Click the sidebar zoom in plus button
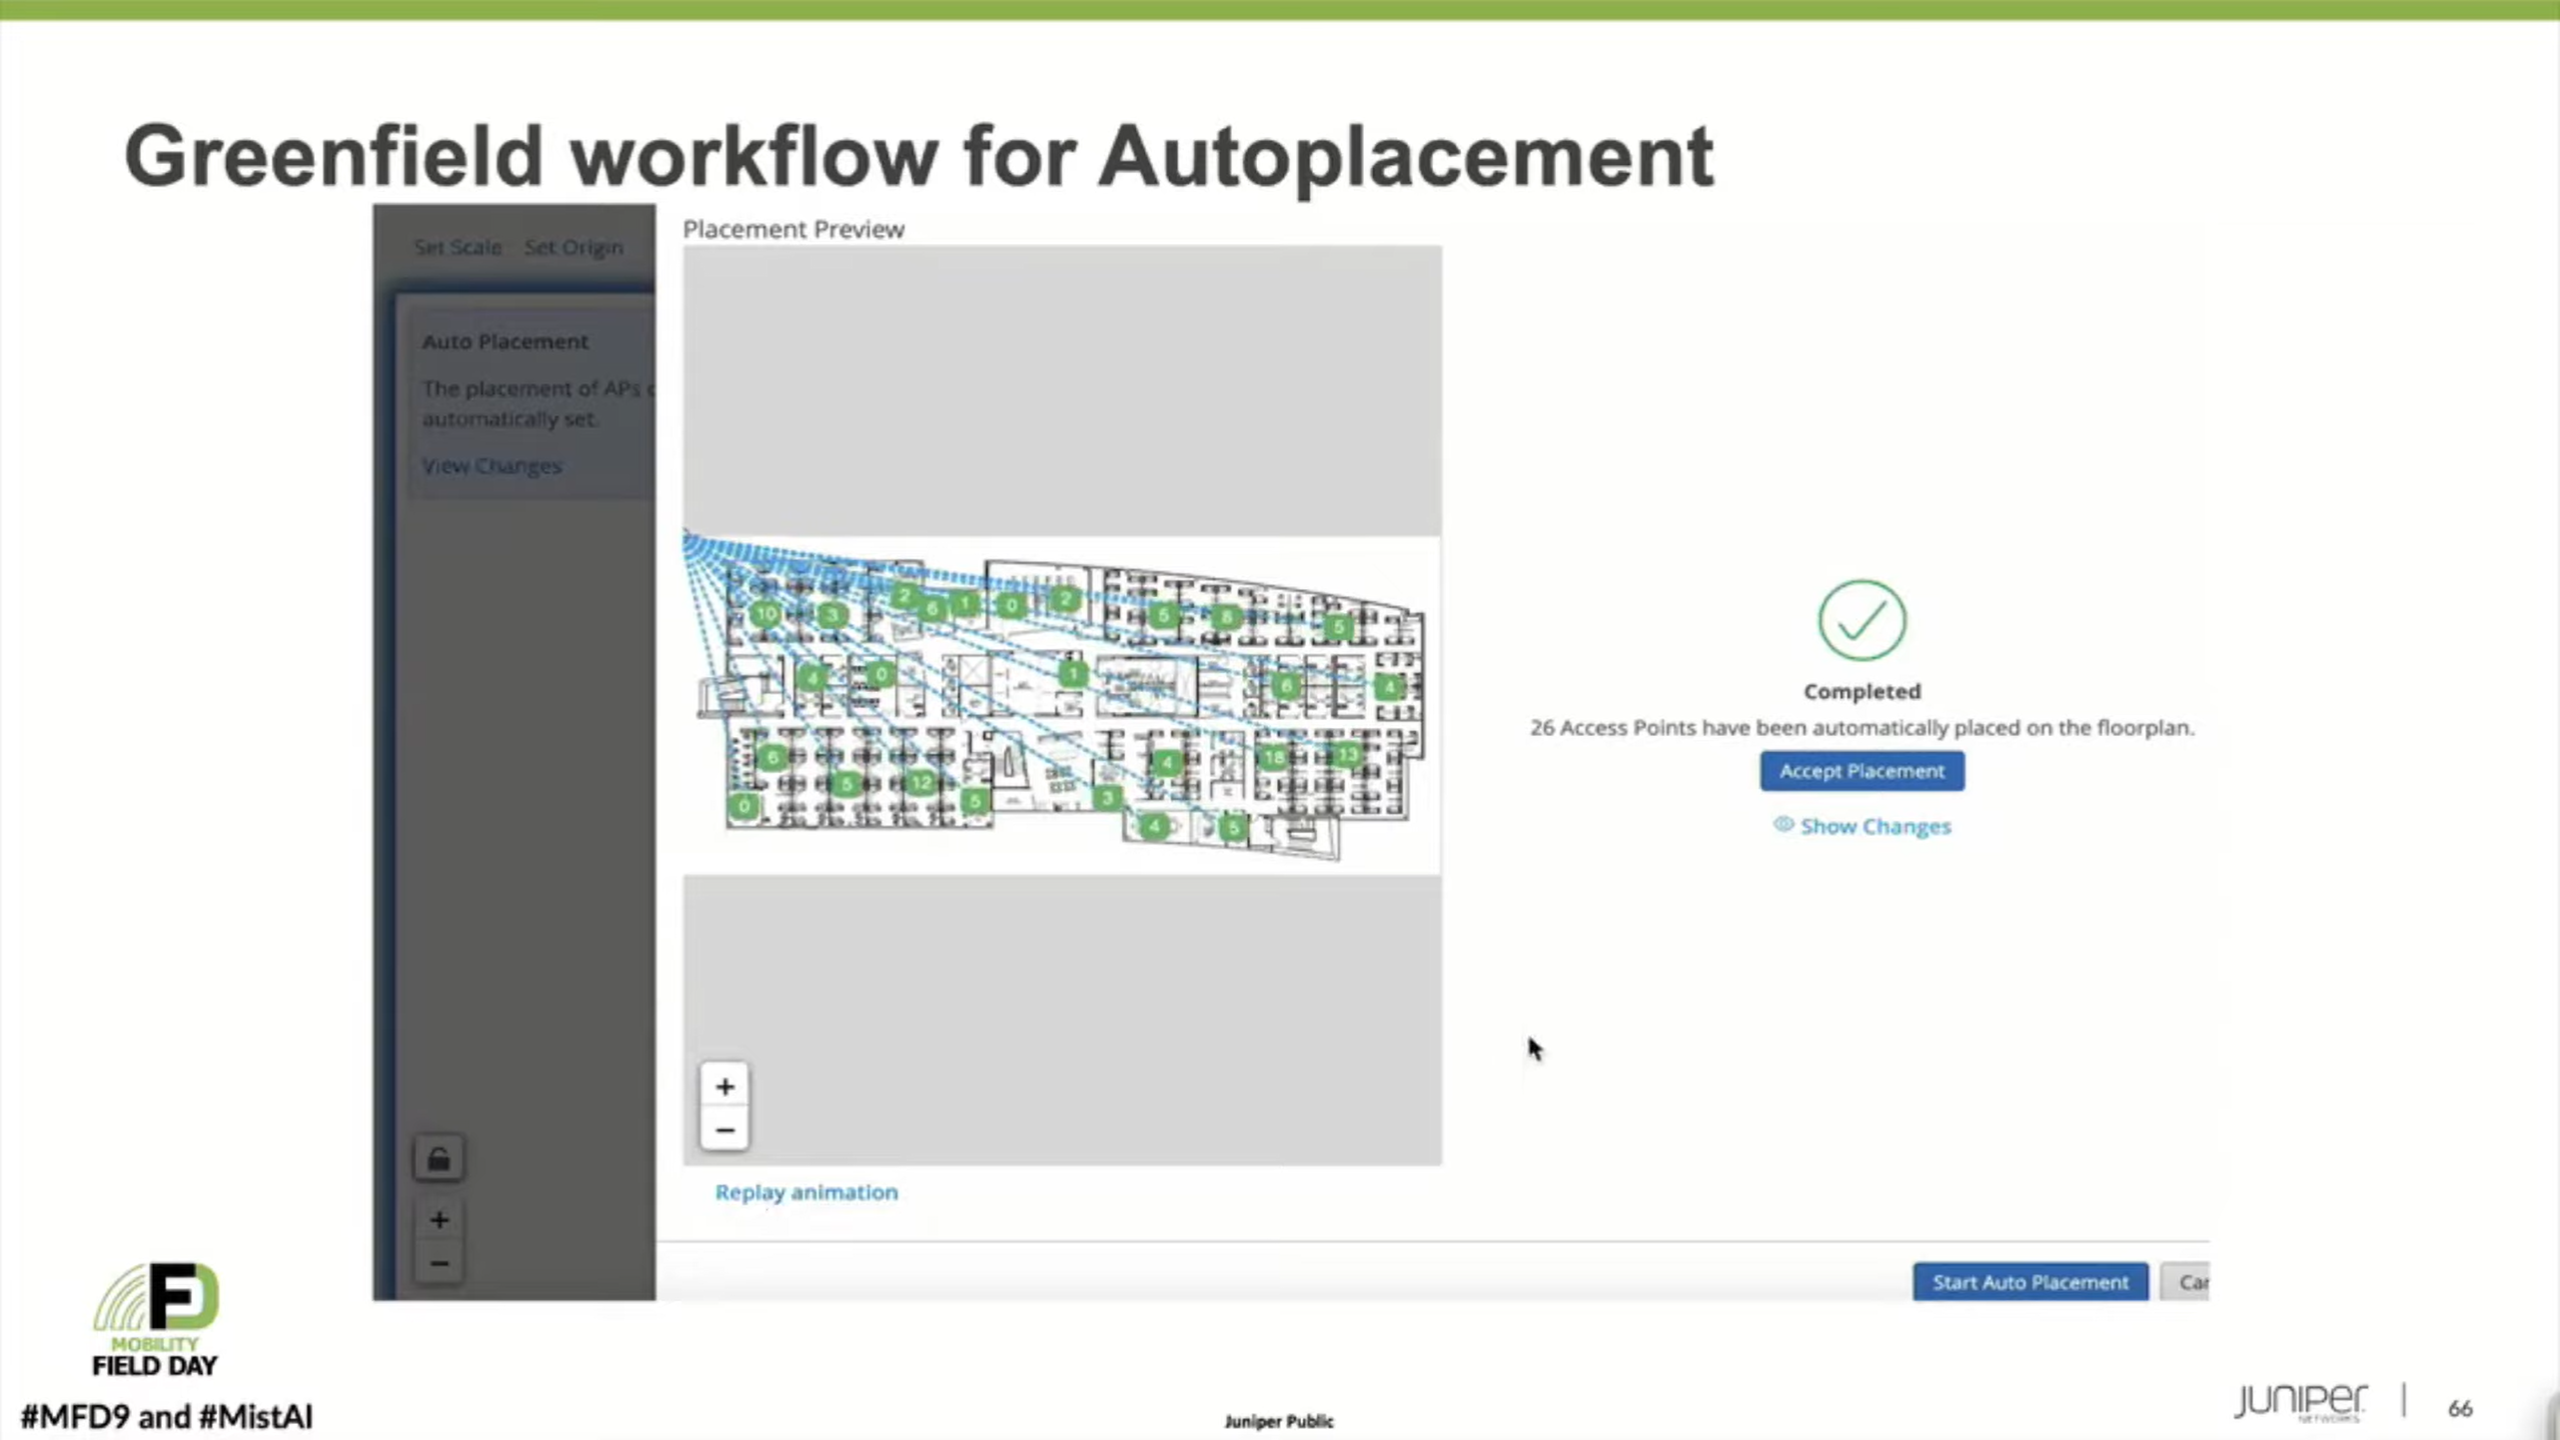The image size is (2560, 1440). (x=438, y=1220)
